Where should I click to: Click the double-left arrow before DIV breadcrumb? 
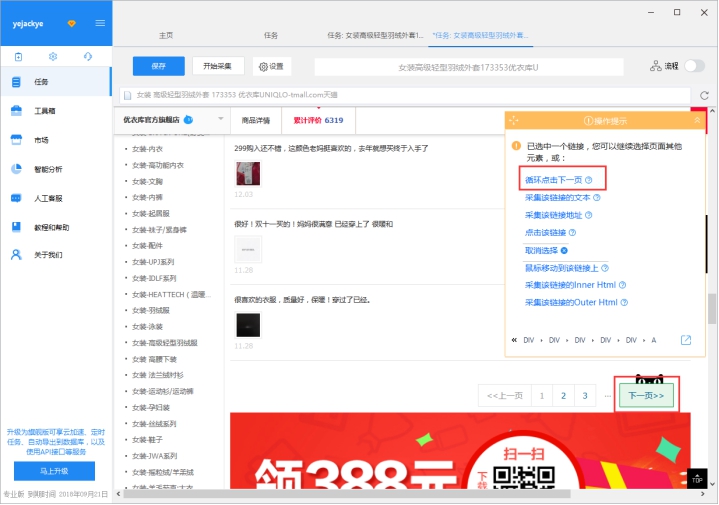[514, 340]
